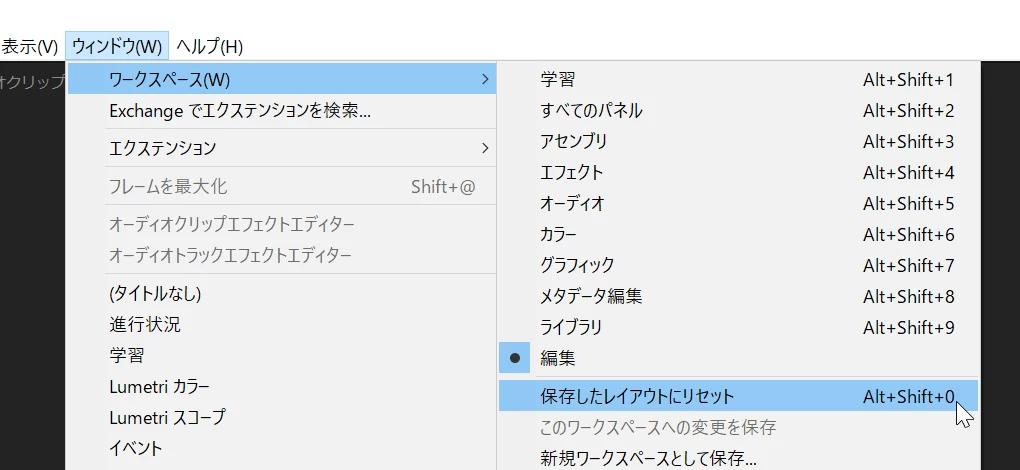This screenshot has height=470, width=1020.
Task: Click このワークスペースへの変更を保存
Action: pyautogui.click(x=738, y=427)
